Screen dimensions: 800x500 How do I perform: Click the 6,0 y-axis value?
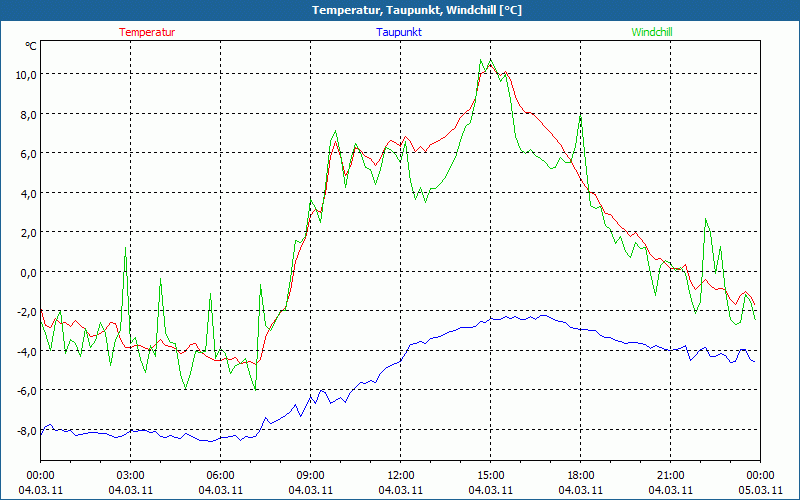click(x=29, y=154)
